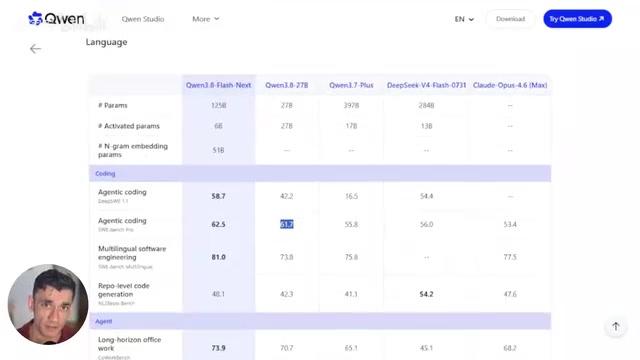Click the Language heading
The image size is (640, 360).
(x=107, y=42)
